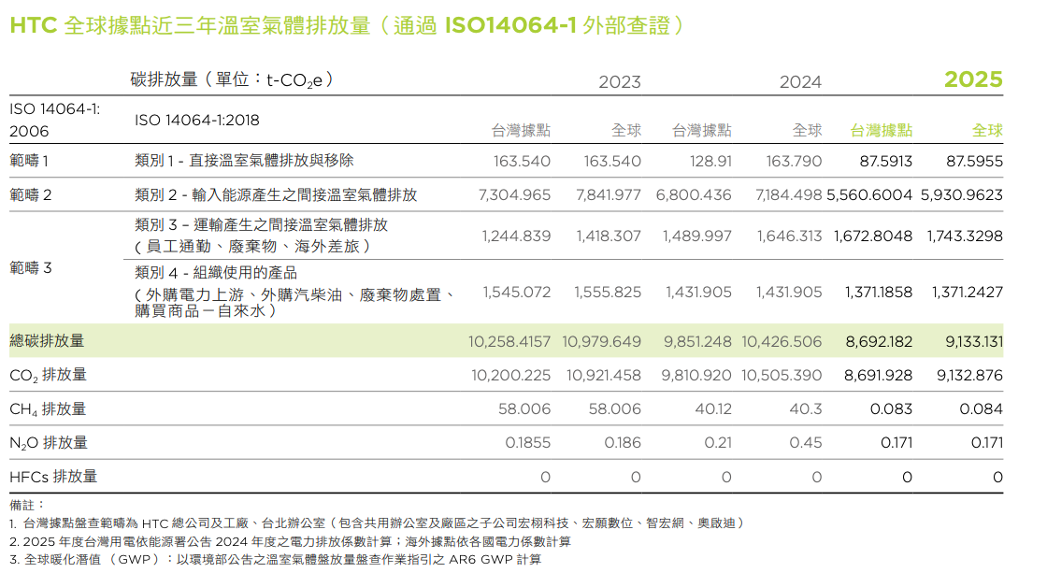Click the line （員工通勤、廢棄物、海外差旅）

pos(253,247)
